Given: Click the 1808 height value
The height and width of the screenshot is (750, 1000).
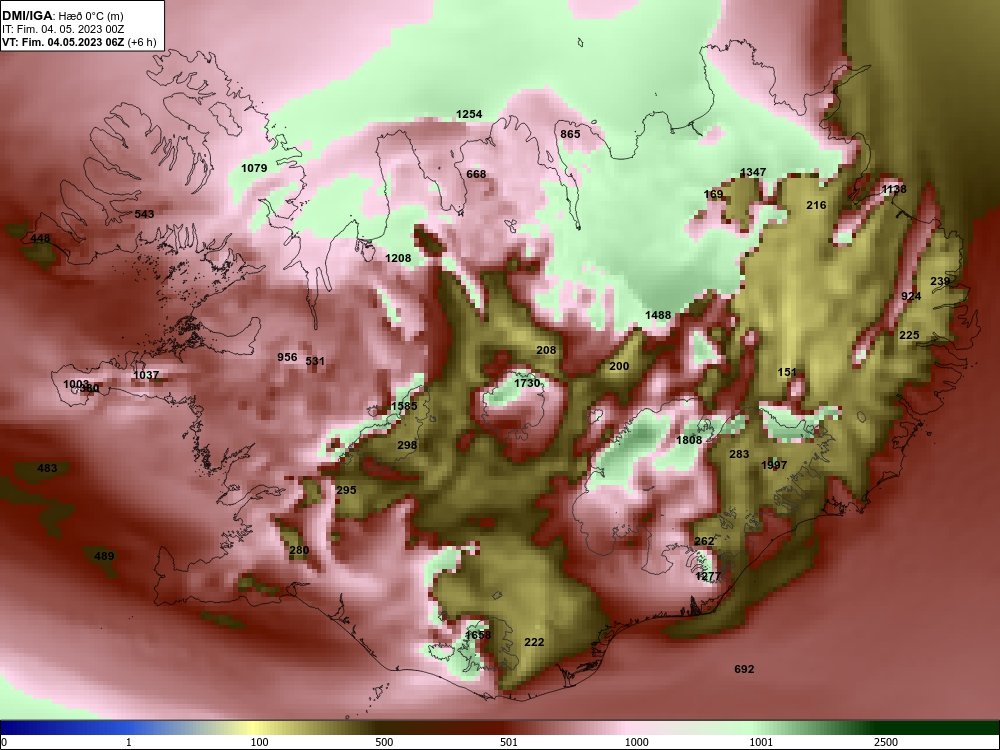Looking at the screenshot, I should [x=689, y=440].
